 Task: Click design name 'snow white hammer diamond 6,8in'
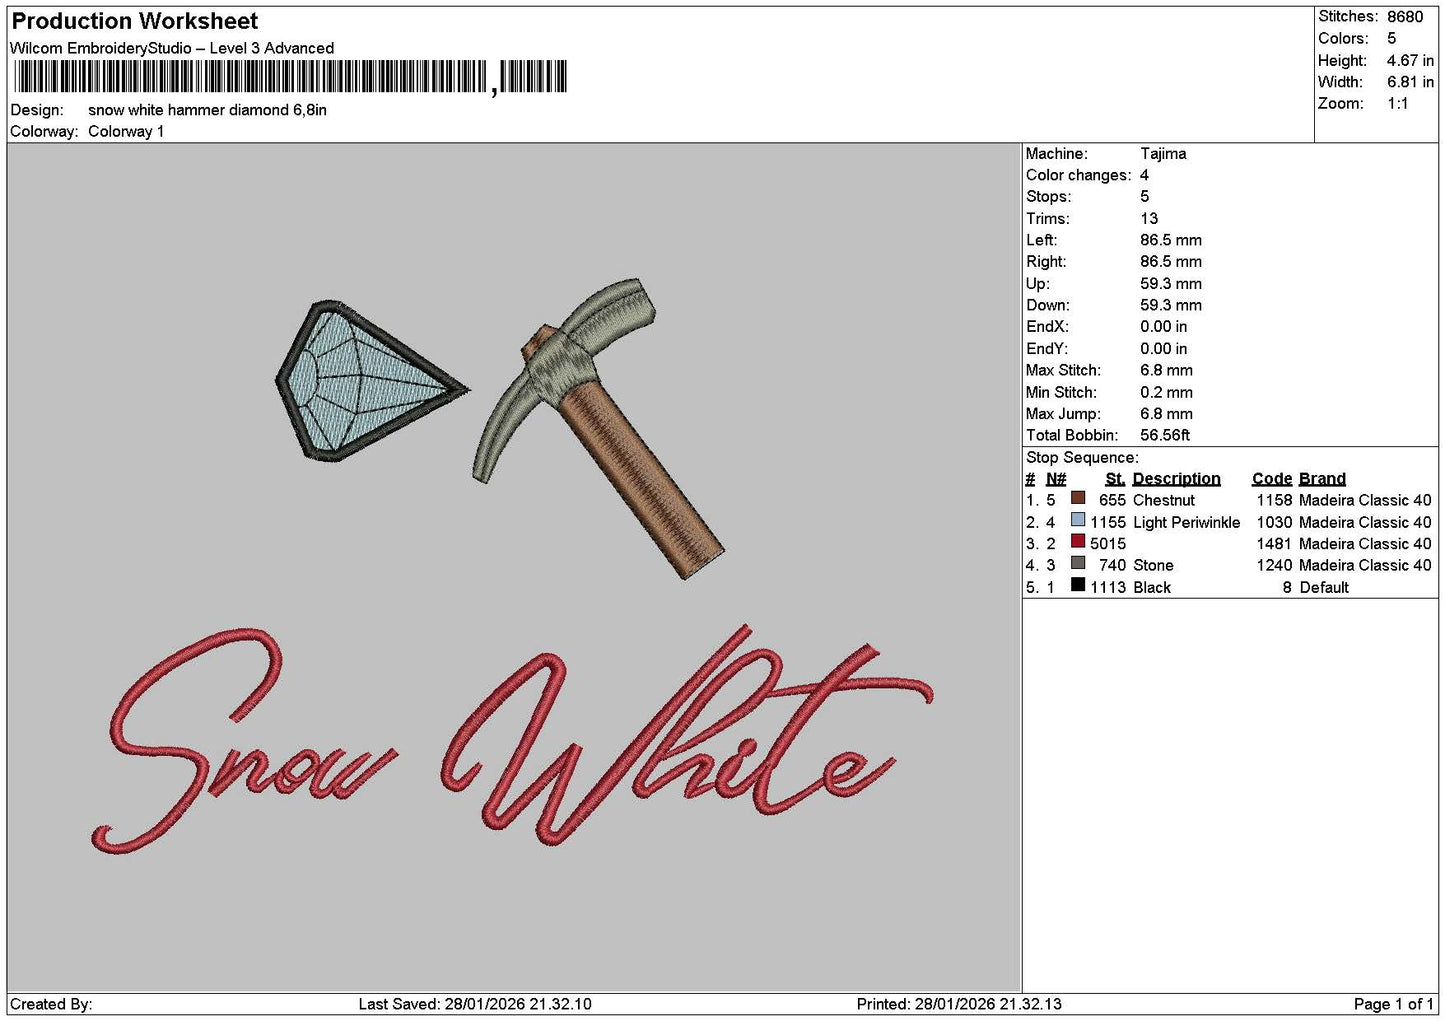click(208, 110)
